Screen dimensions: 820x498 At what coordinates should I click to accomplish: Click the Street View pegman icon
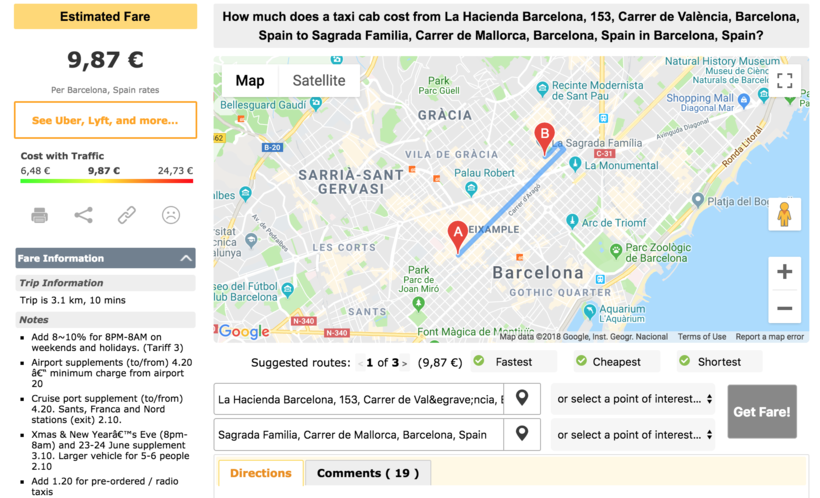coord(784,214)
